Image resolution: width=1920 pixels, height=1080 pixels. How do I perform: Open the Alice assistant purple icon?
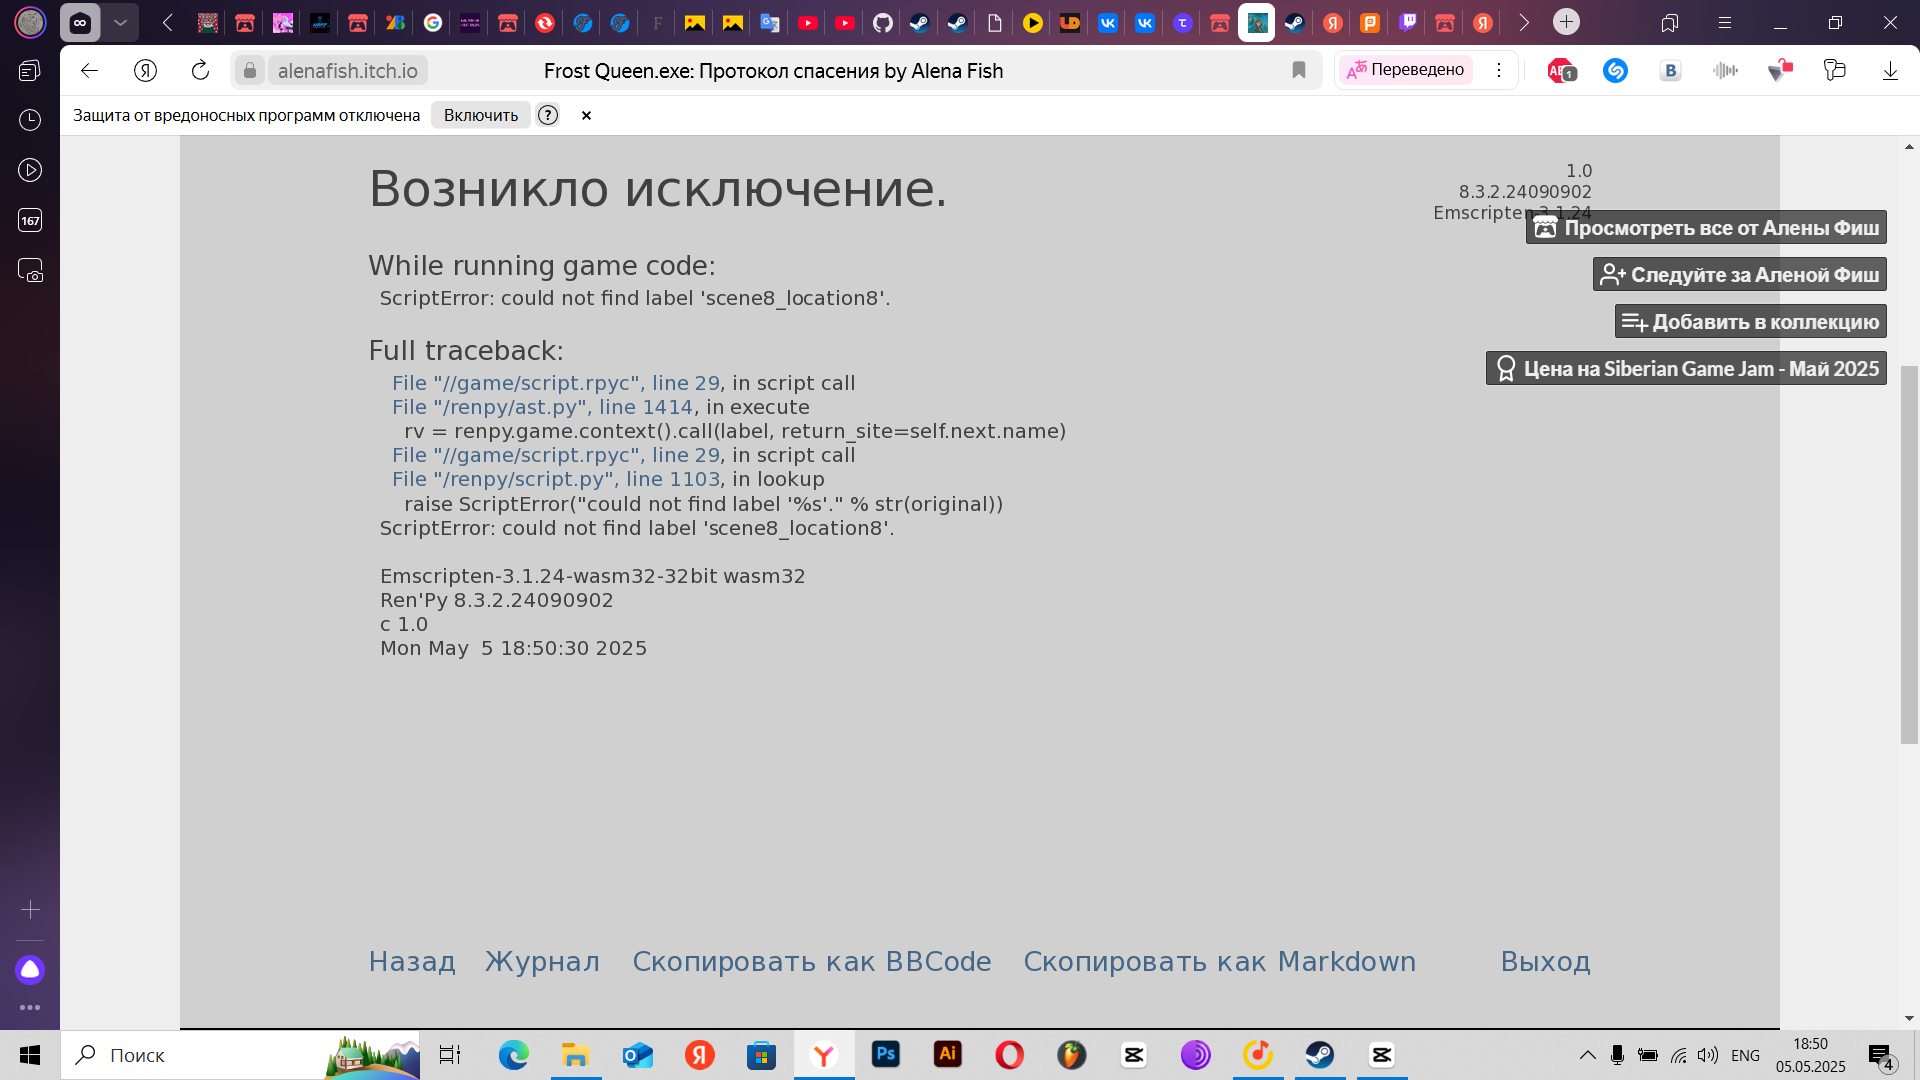pyautogui.click(x=30, y=969)
